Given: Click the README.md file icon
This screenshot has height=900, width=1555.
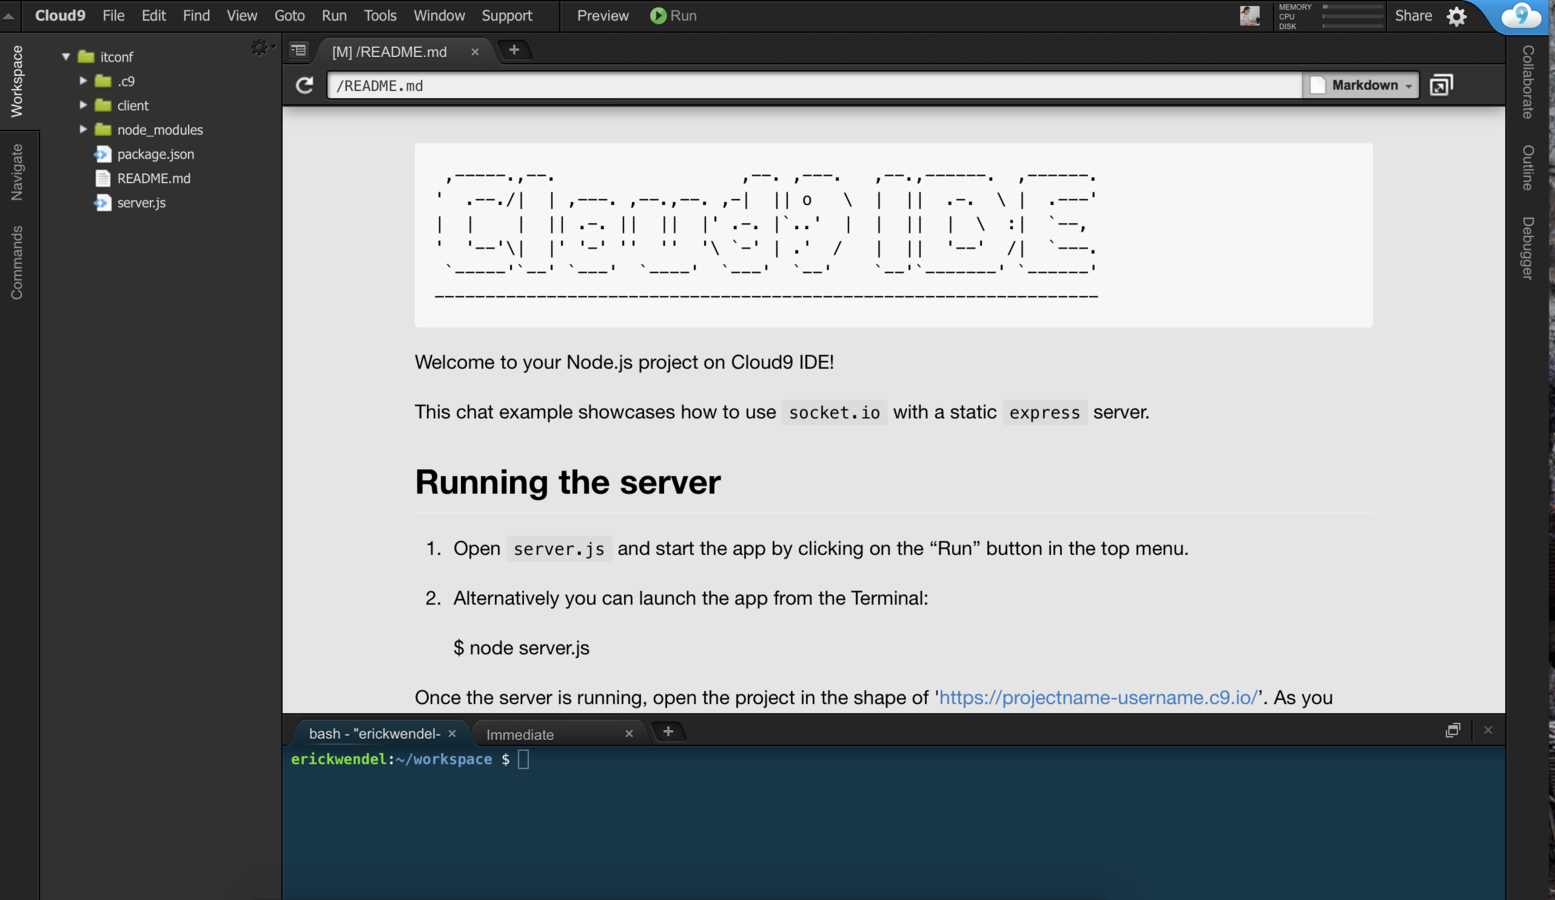Looking at the screenshot, I should (102, 178).
